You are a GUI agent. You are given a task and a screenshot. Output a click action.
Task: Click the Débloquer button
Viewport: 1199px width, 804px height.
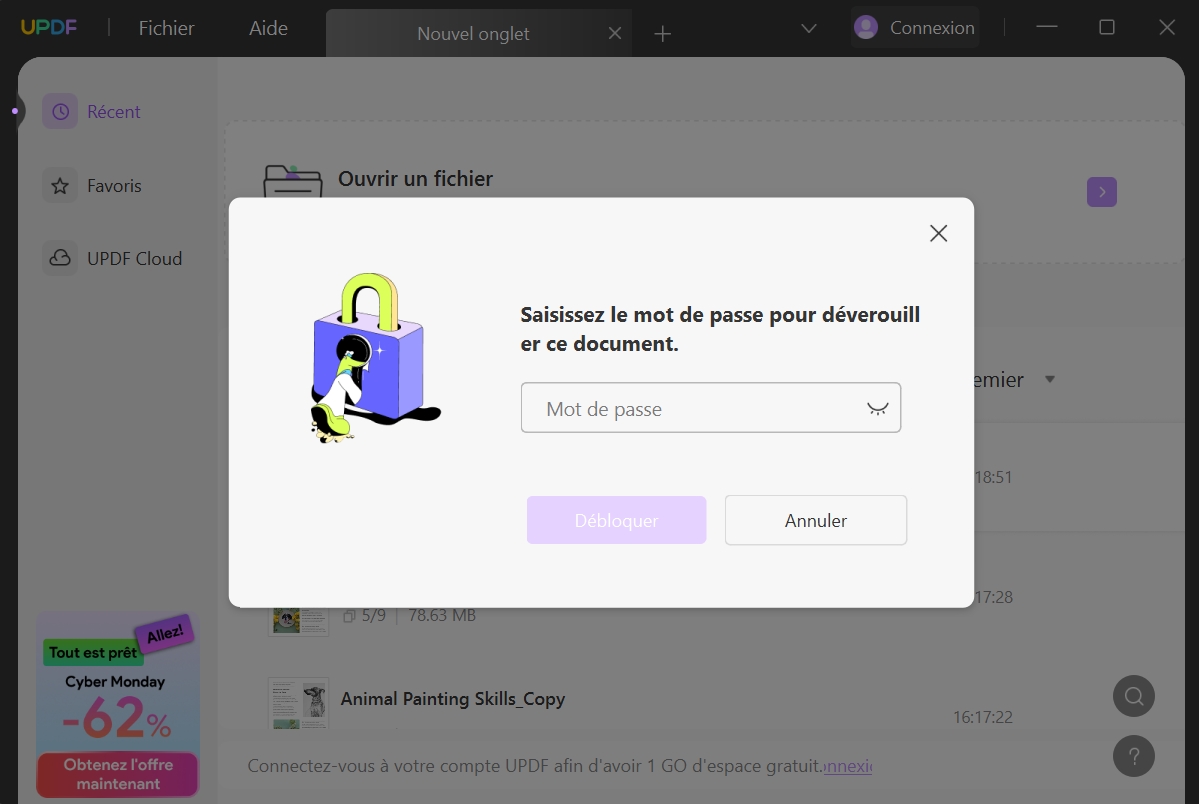616,520
